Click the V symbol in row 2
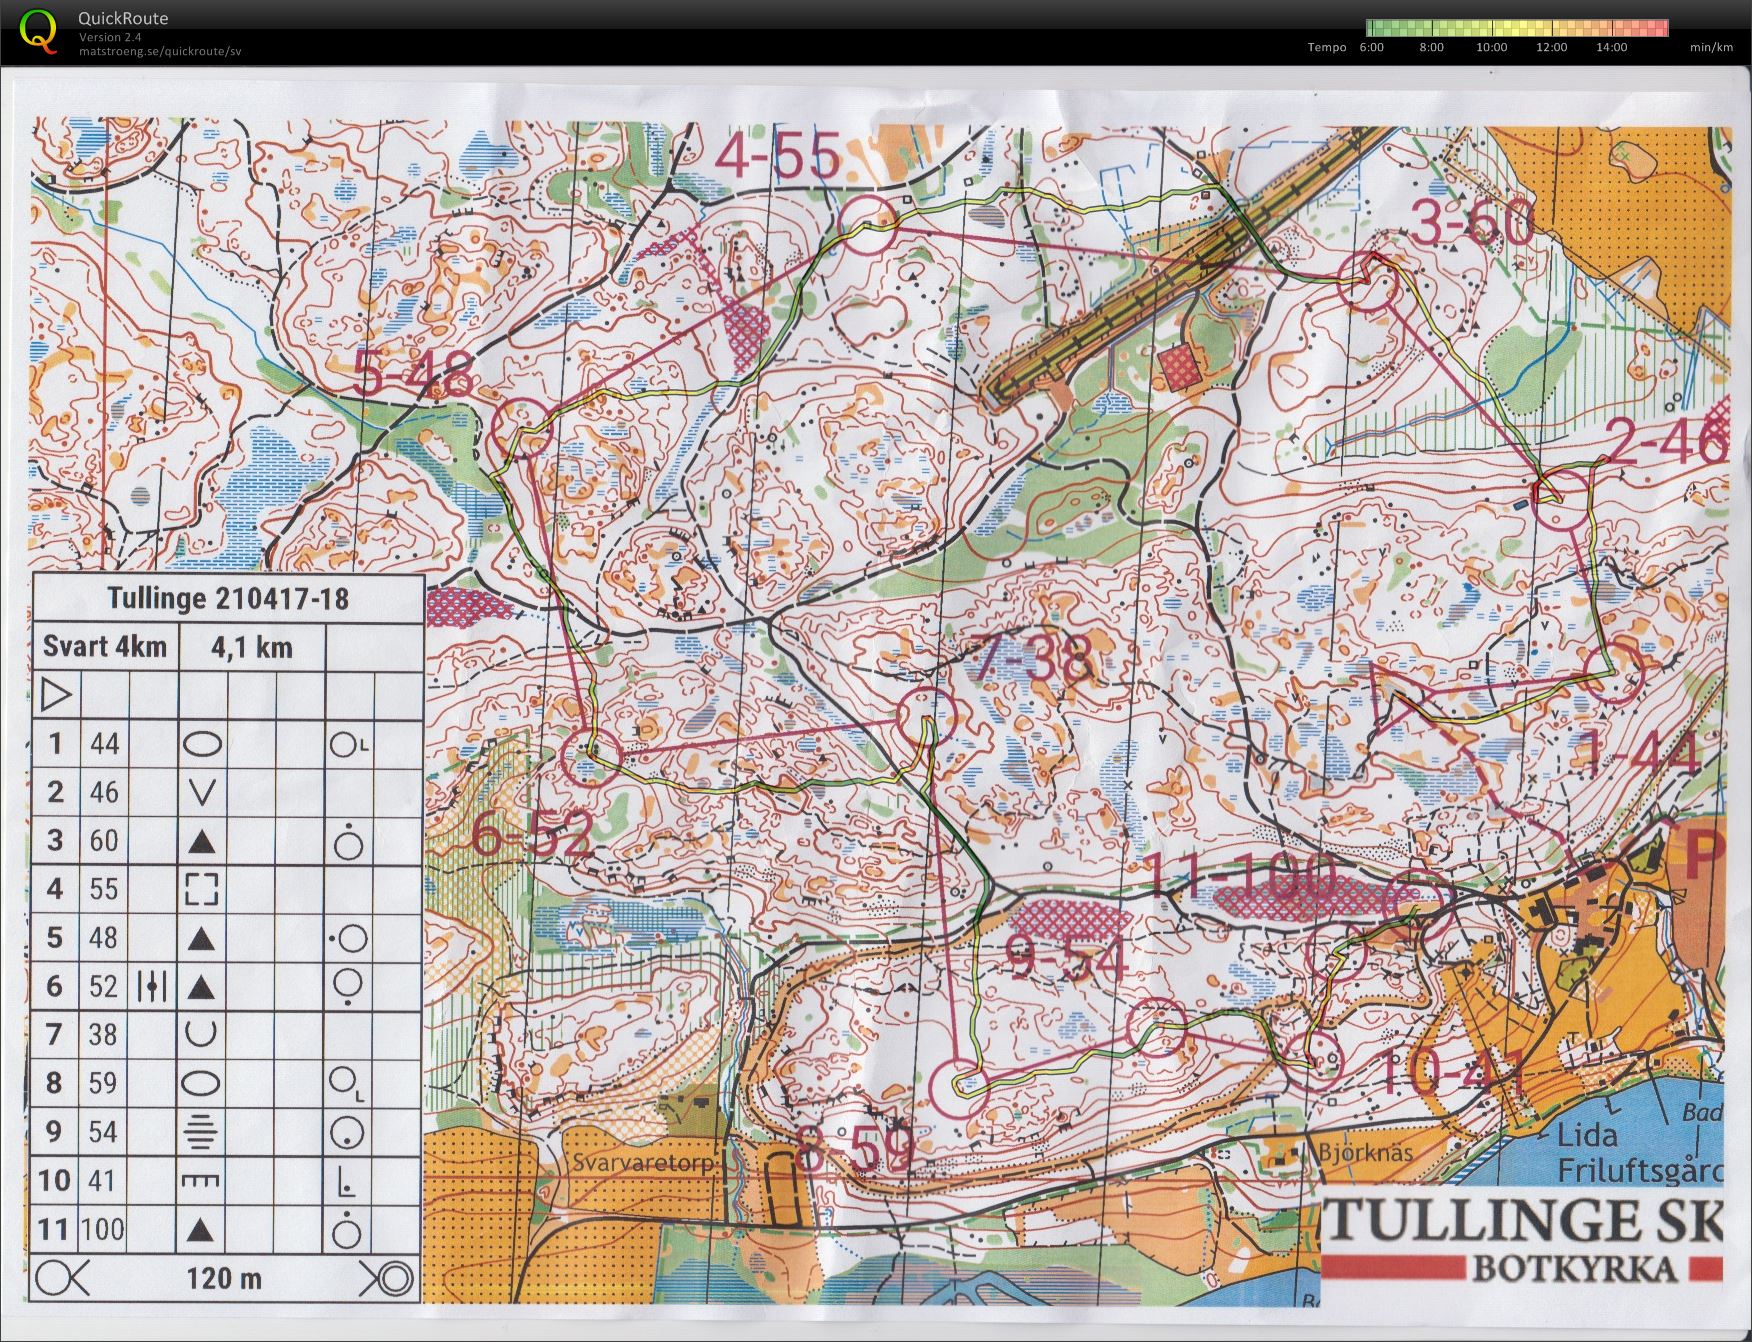 tap(202, 792)
